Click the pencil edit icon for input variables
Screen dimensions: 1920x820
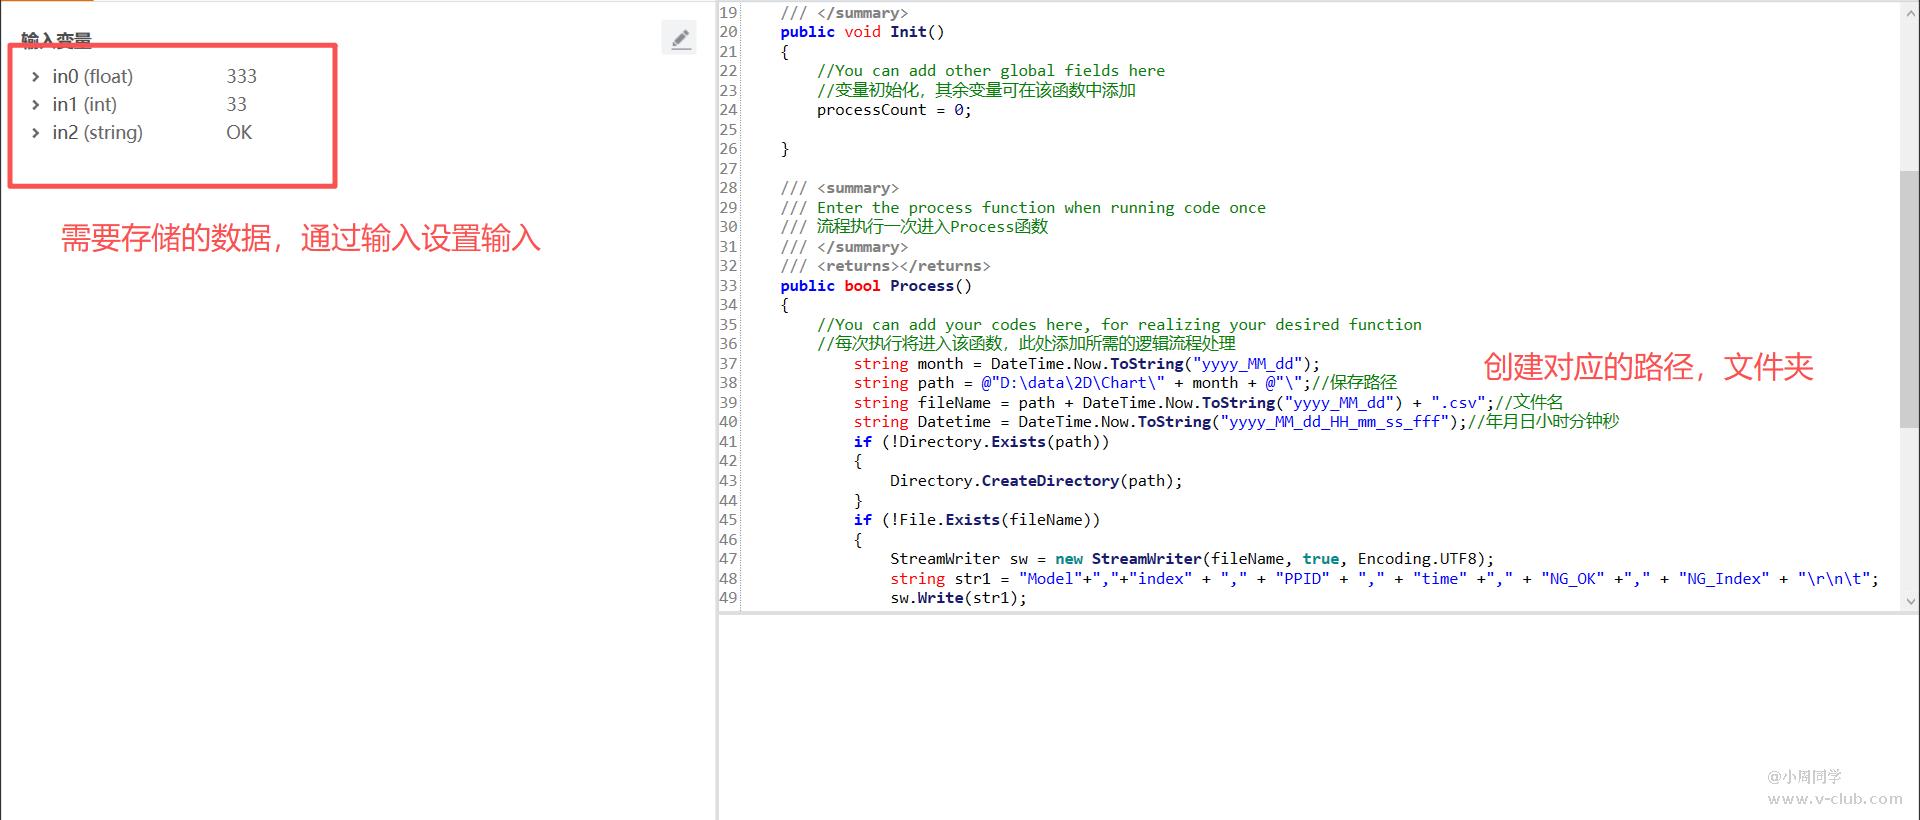point(680,39)
